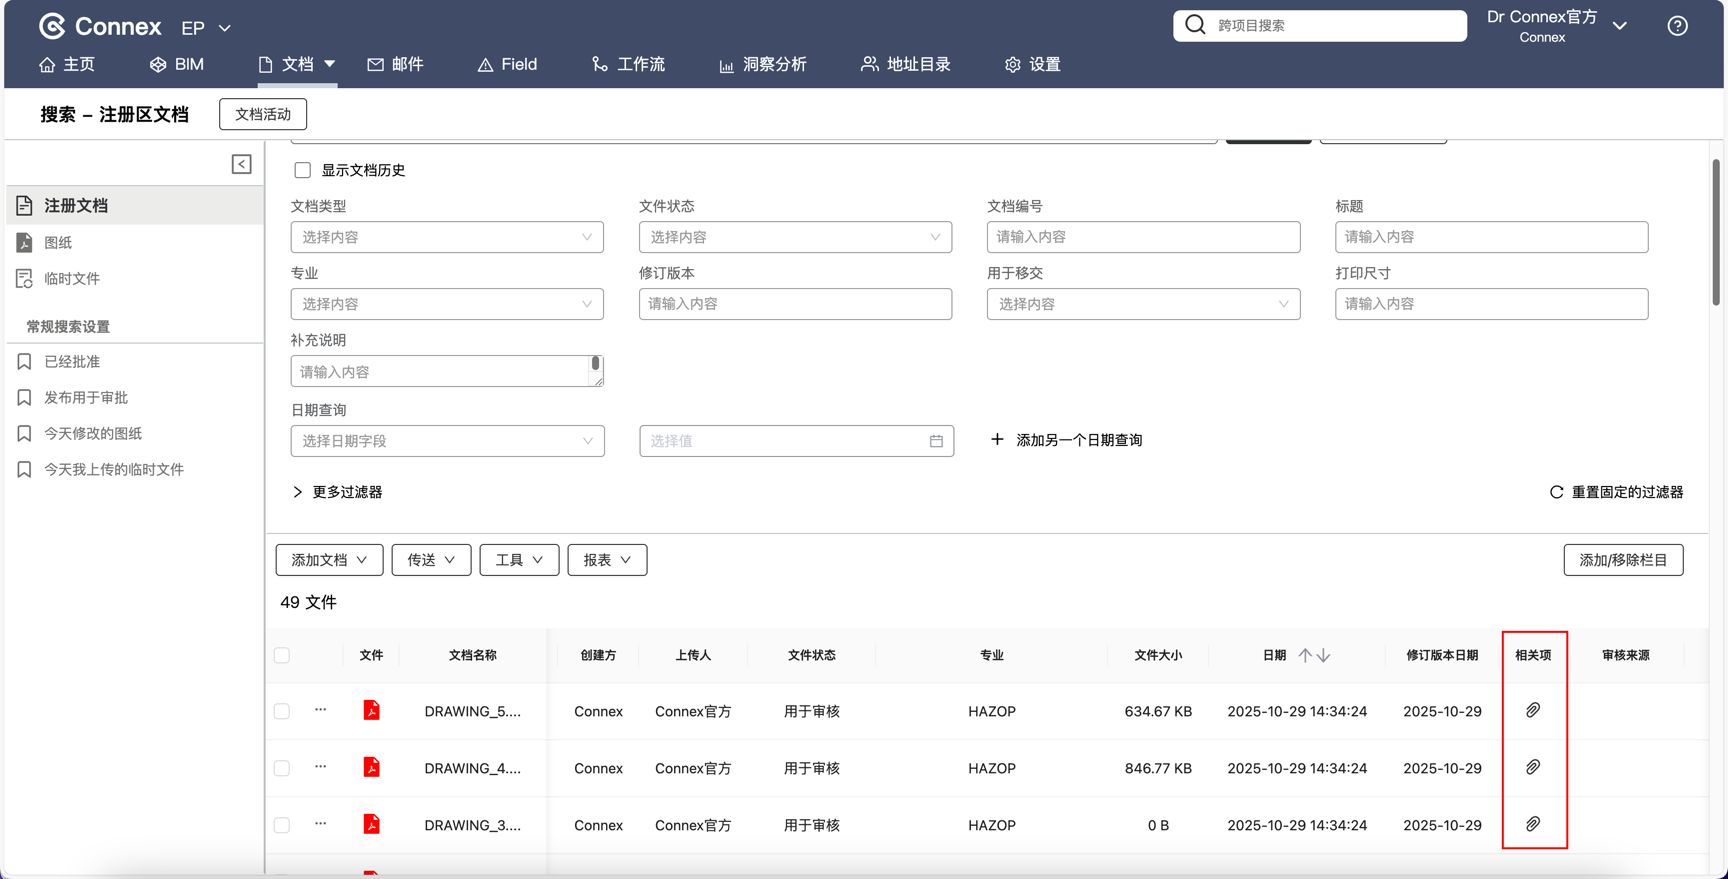Viewport: 1728px width, 879px height.
Task: Go to the 洞察分析 tab
Action: coord(762,64)
